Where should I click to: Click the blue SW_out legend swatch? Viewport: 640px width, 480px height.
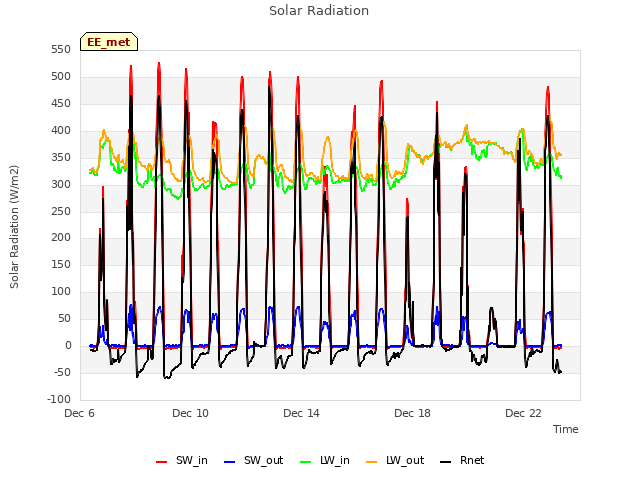pos(230,462)
